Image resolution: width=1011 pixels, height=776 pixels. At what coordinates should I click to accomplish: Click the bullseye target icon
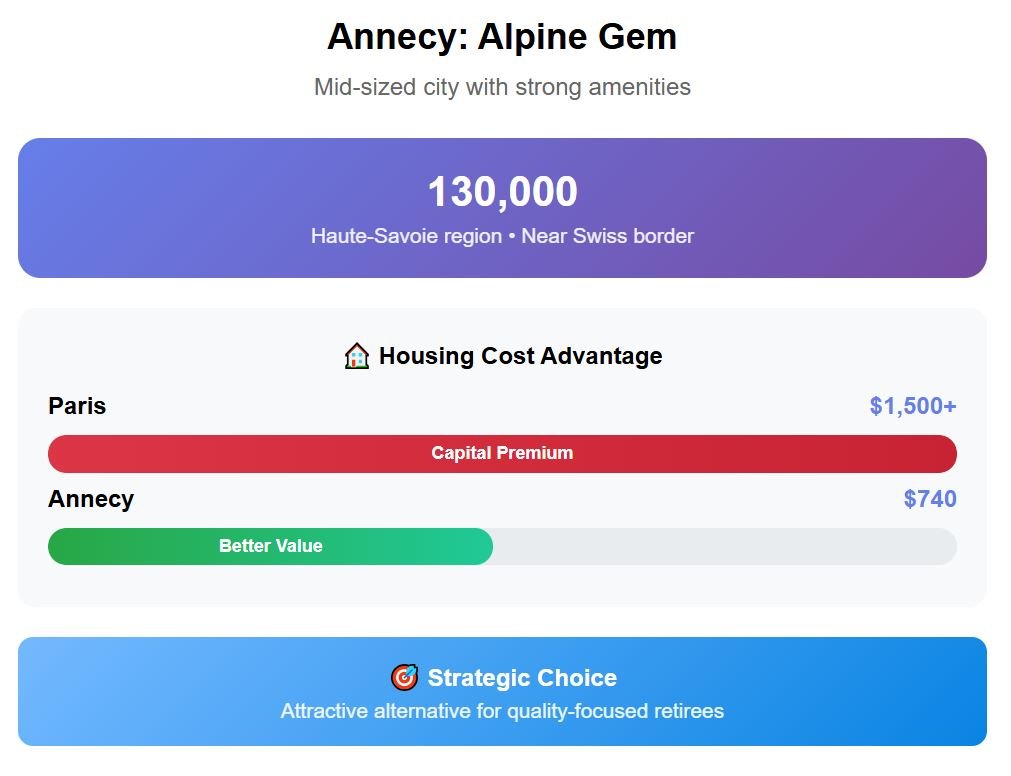(404, 678)
